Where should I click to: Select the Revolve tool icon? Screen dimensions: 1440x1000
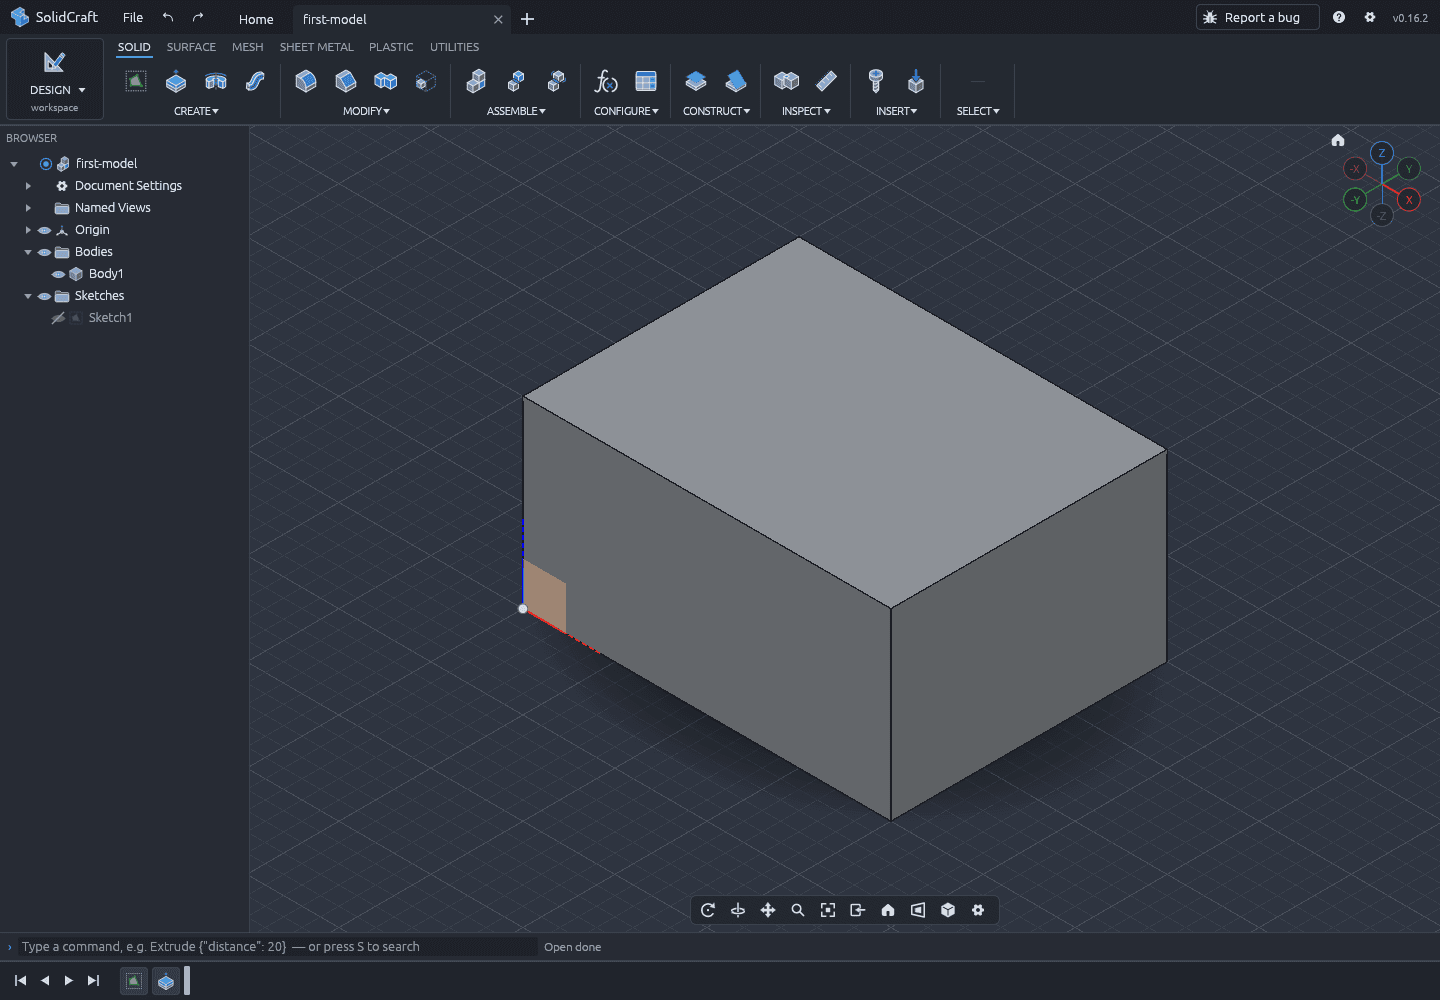(216, 81)
